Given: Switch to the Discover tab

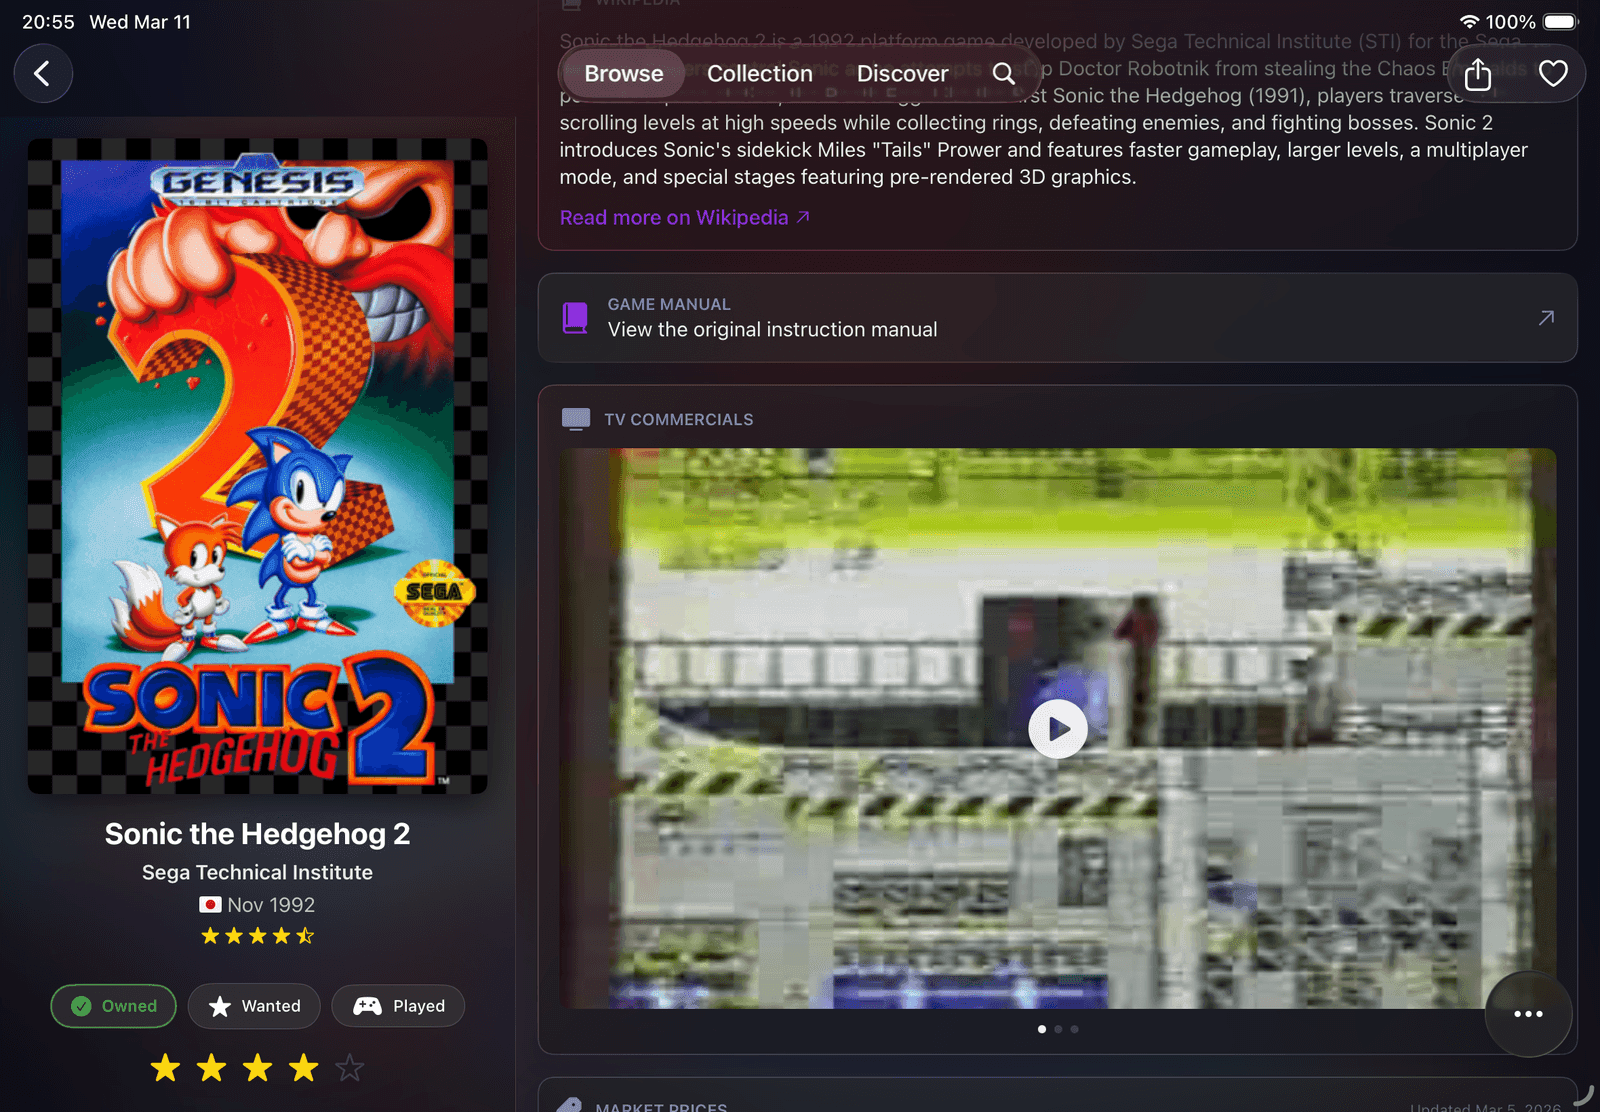Looking at the screenshot, I should pyautogui.click(x=902, y=74).
